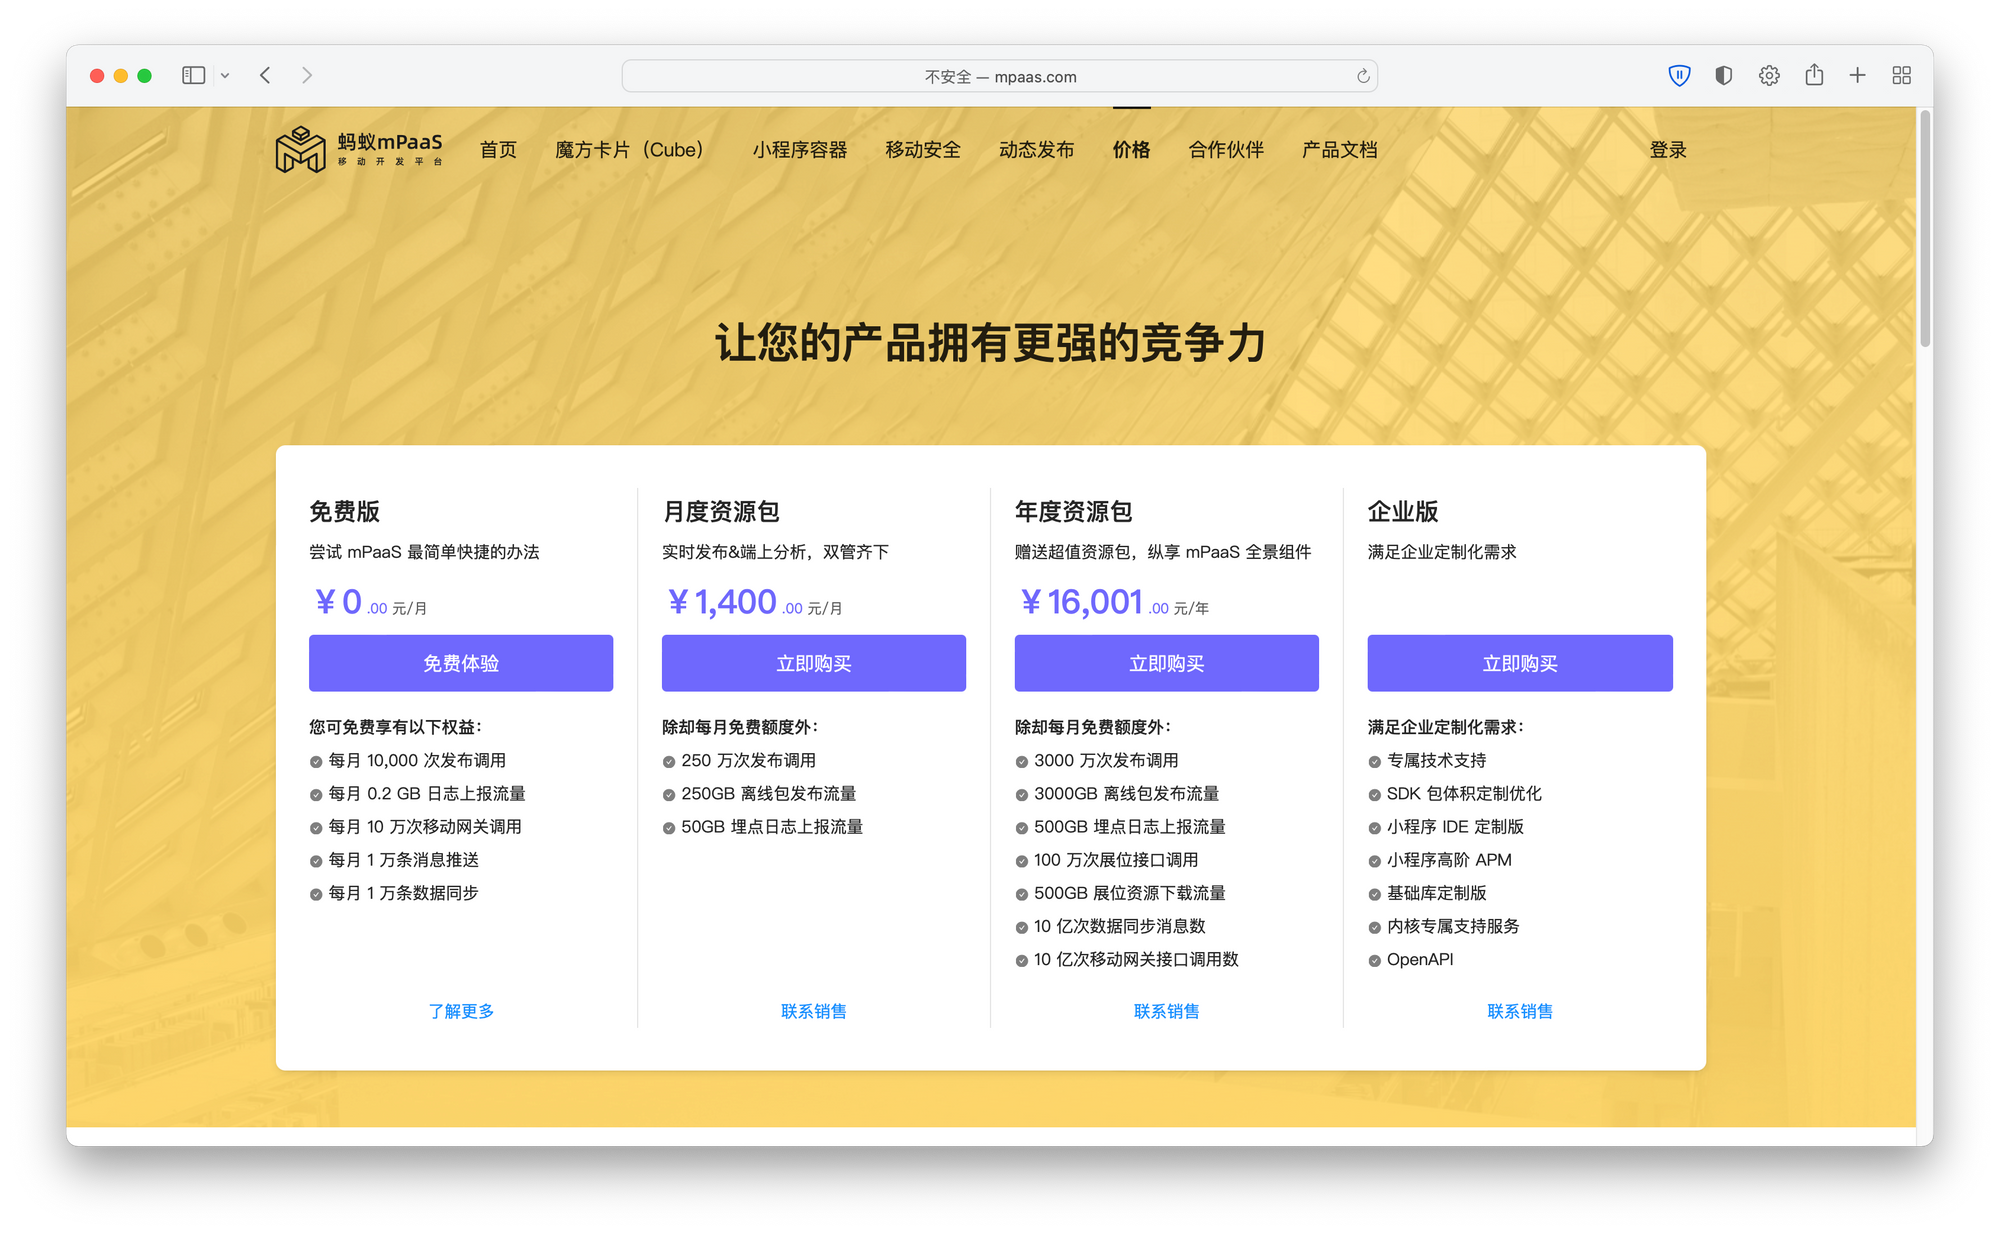
Task: Click 小程序 IDE 定制版 text
Action: tap(1455, 827)
